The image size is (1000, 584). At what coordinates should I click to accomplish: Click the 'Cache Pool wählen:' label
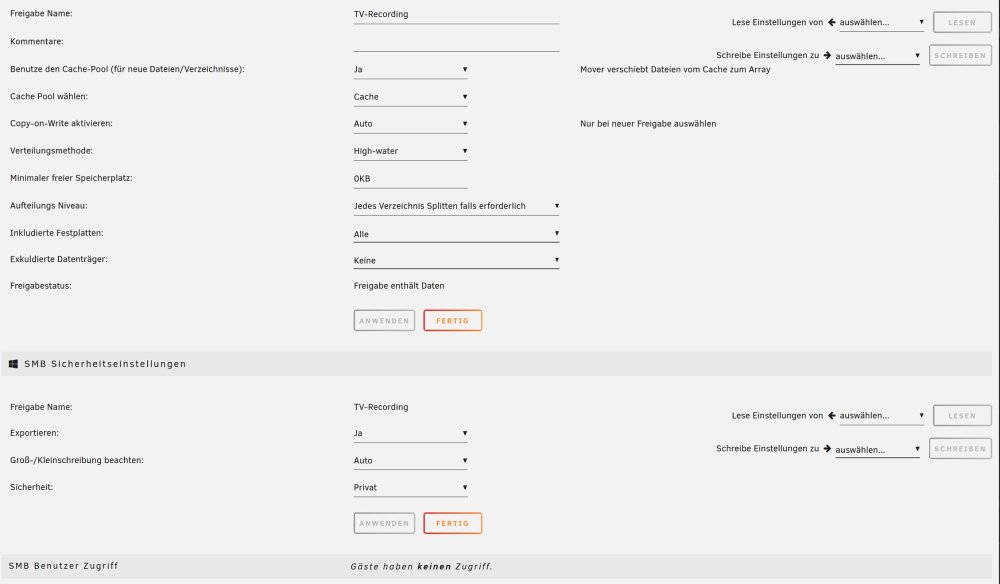pos(48,97)
